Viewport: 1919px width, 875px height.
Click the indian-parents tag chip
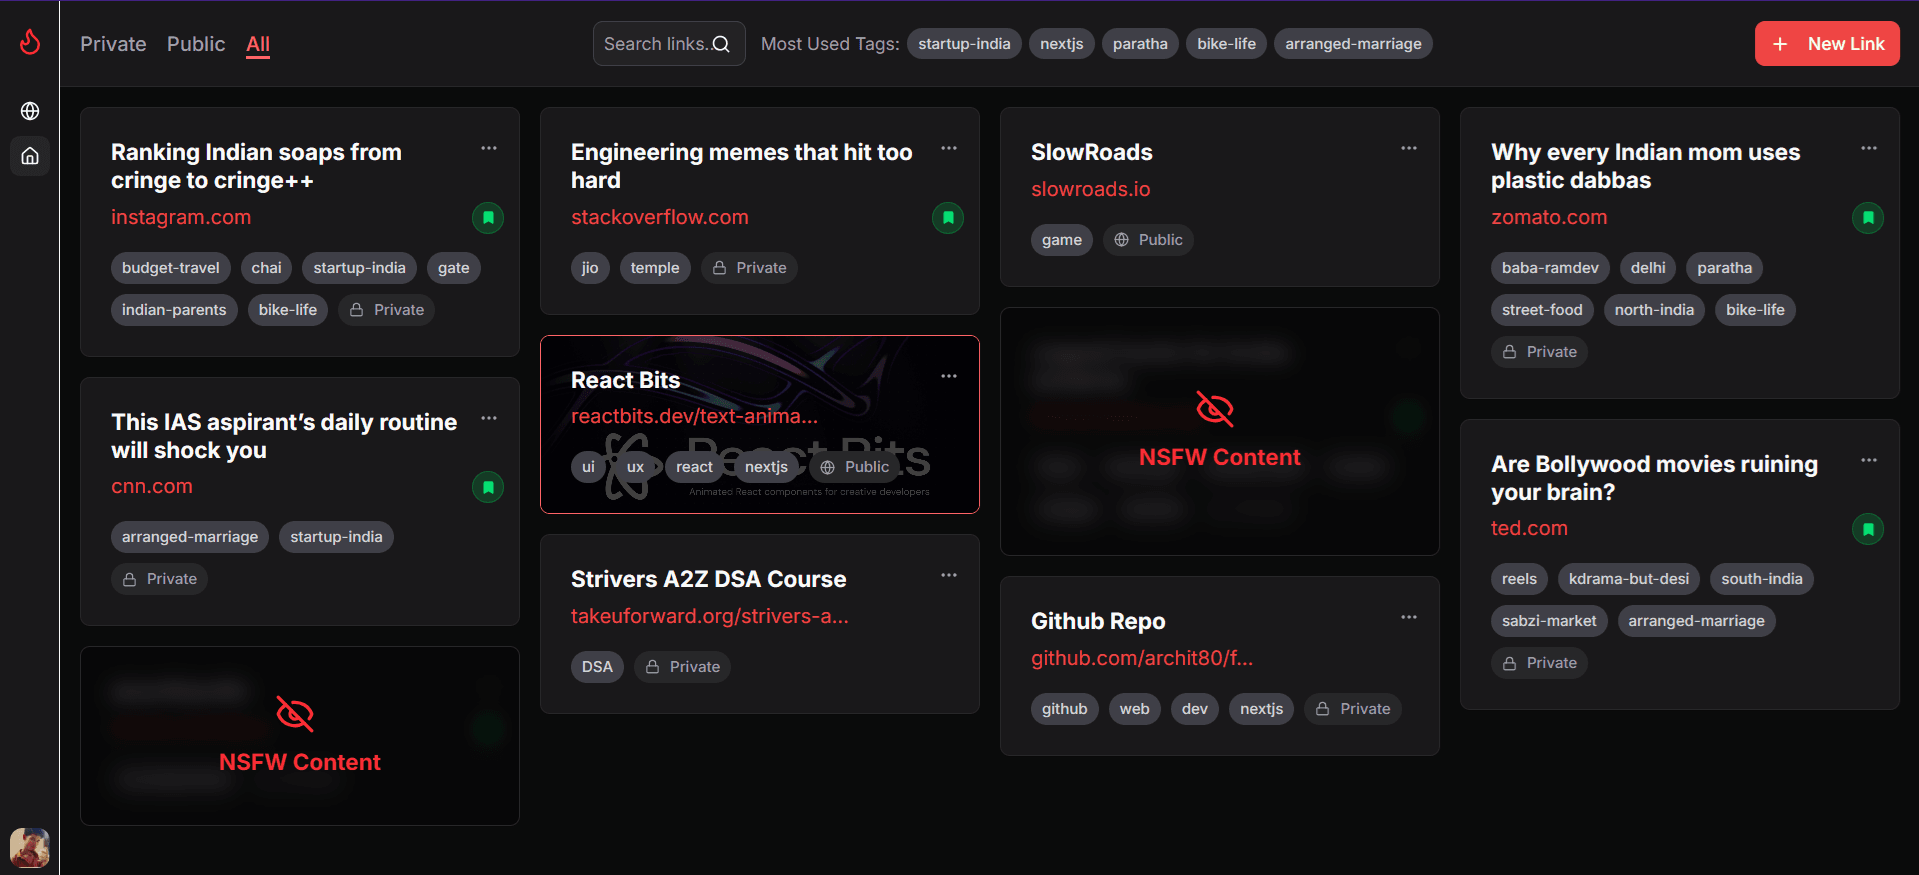pos(174,310)
